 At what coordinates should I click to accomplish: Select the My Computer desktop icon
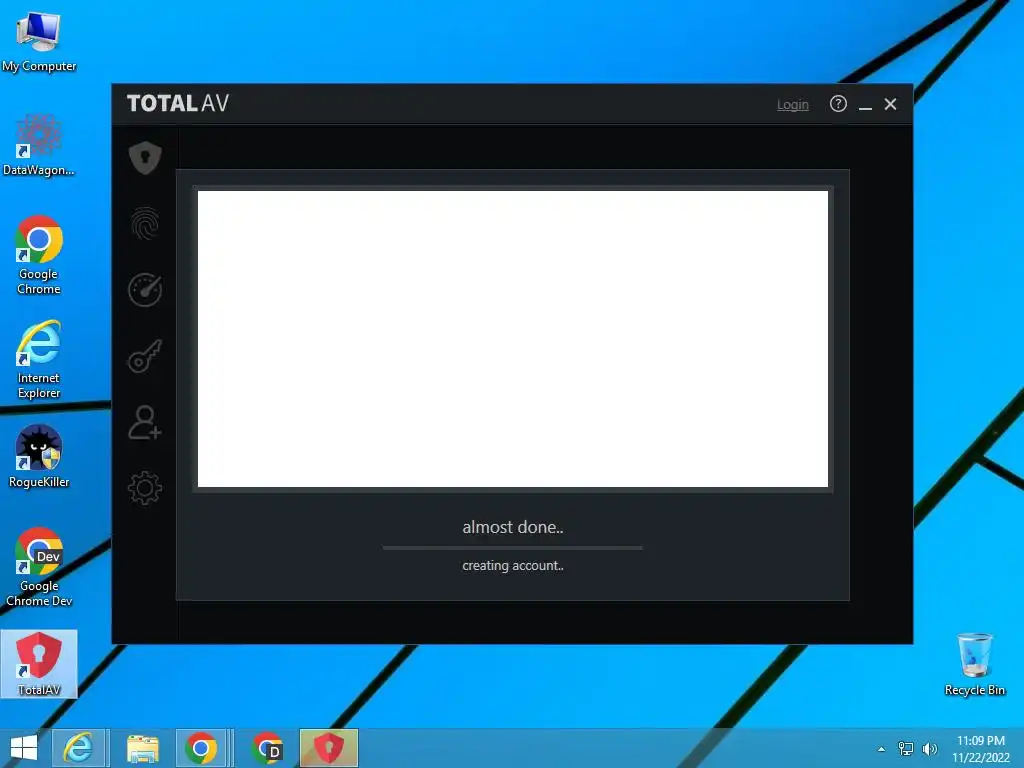(x=39, y=42)
